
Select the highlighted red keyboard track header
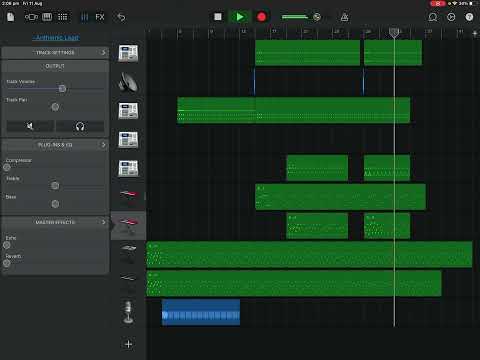click(x=128, y=225)
